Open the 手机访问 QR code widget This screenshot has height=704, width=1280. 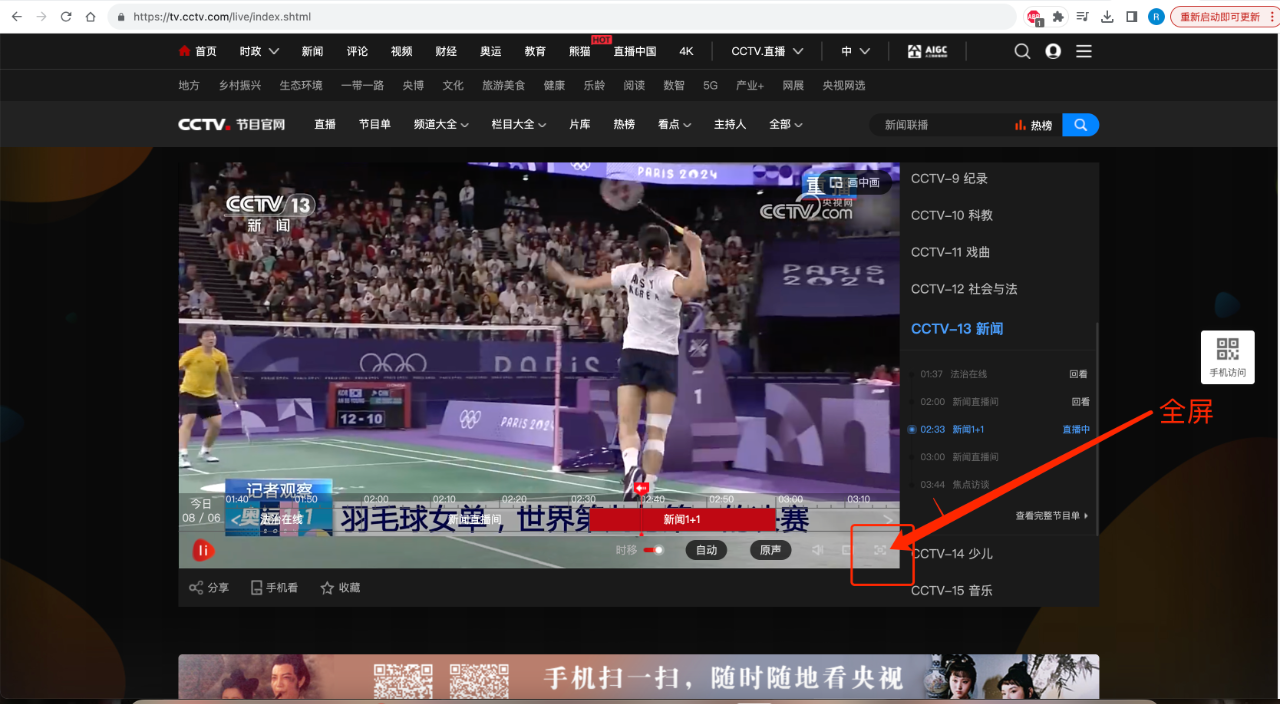1228,357
